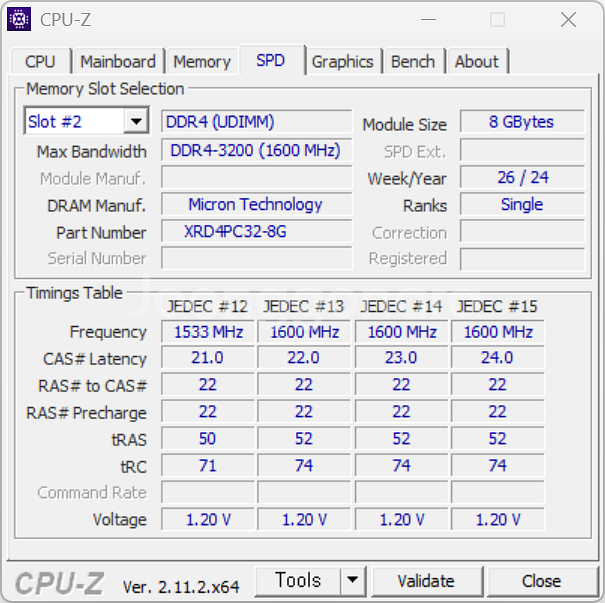
Task: Minimize the CPU-Z window
Action: [x=428, y=19]
